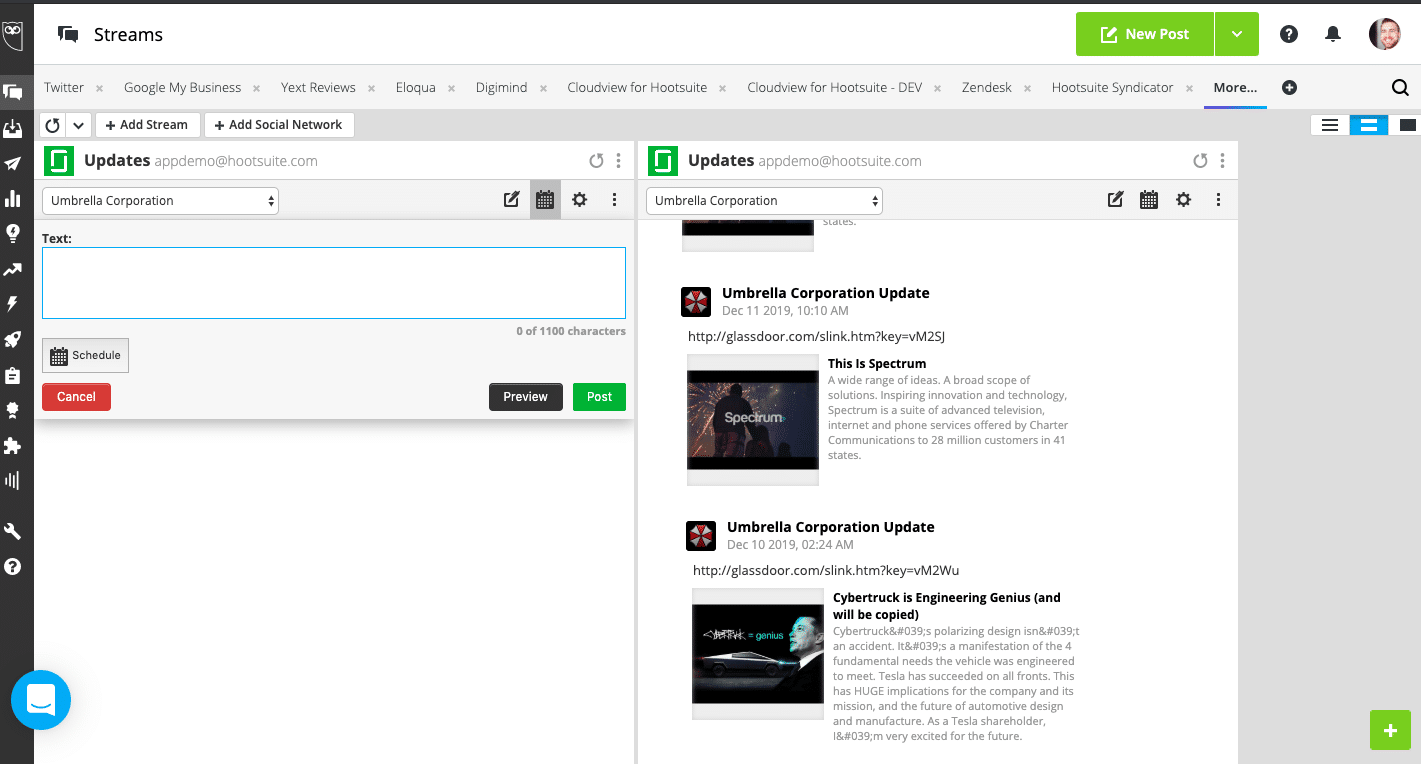Open gear settings in compose-form stream
Viewport: 1421px width, 764px height.
point(580,200)
